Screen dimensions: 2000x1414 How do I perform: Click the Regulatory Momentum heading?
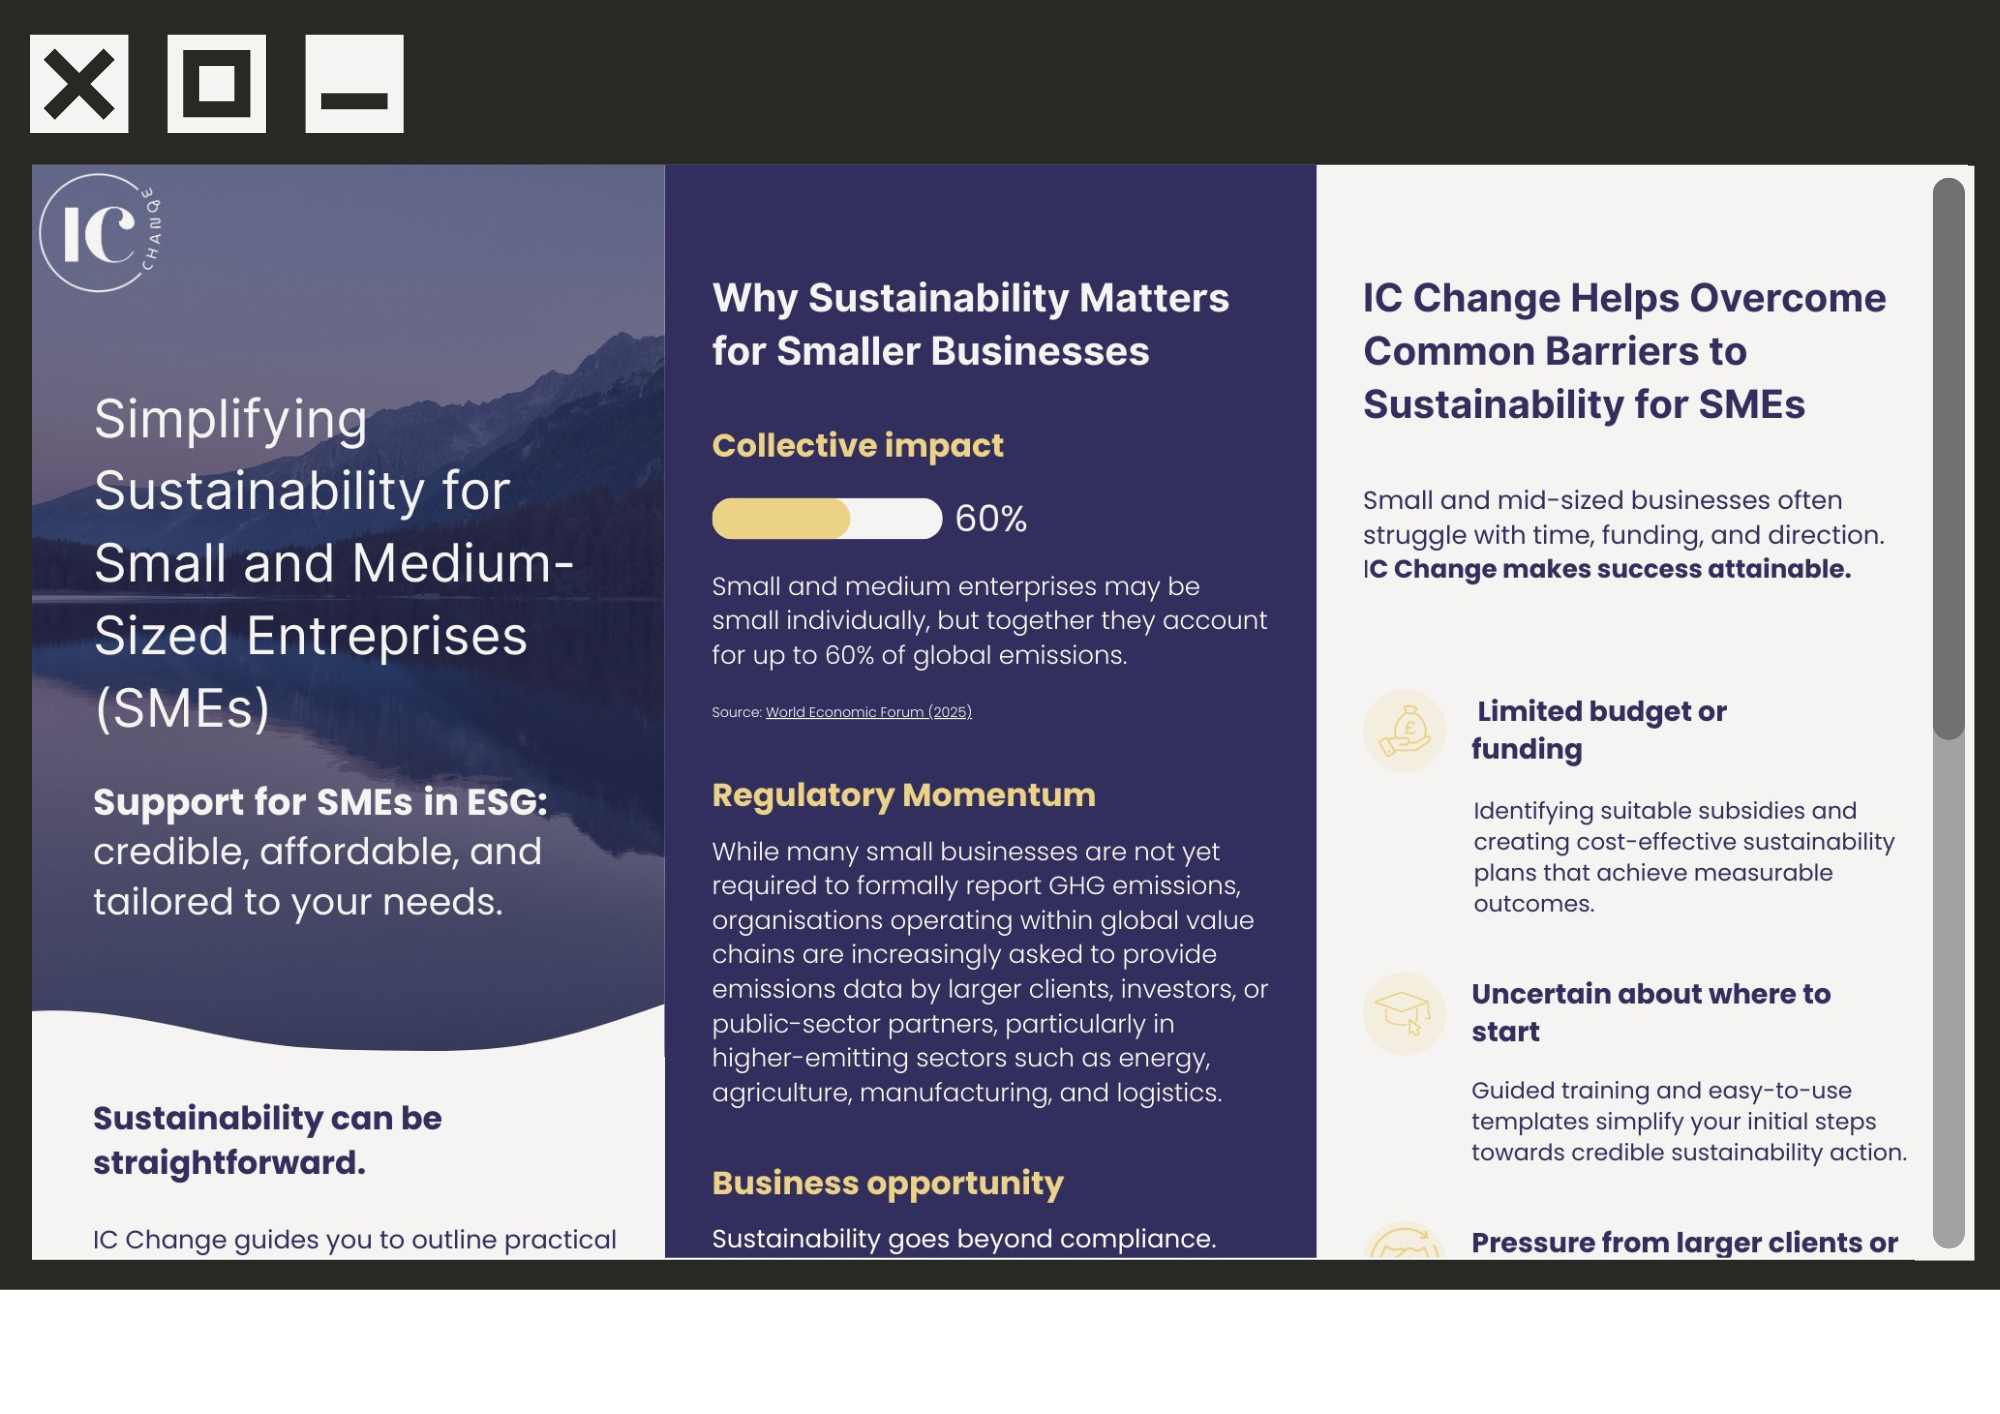pos(903,795)
